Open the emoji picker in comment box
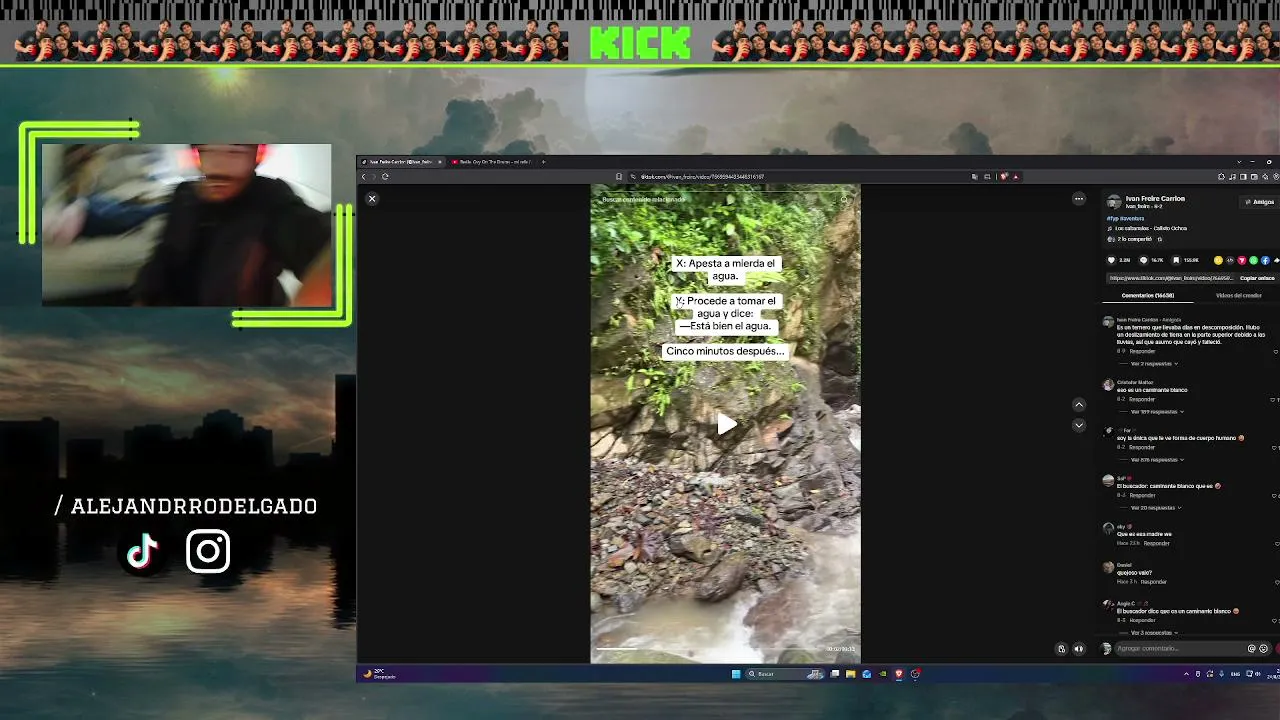1280x720 pixels. tap(1263, 648)
